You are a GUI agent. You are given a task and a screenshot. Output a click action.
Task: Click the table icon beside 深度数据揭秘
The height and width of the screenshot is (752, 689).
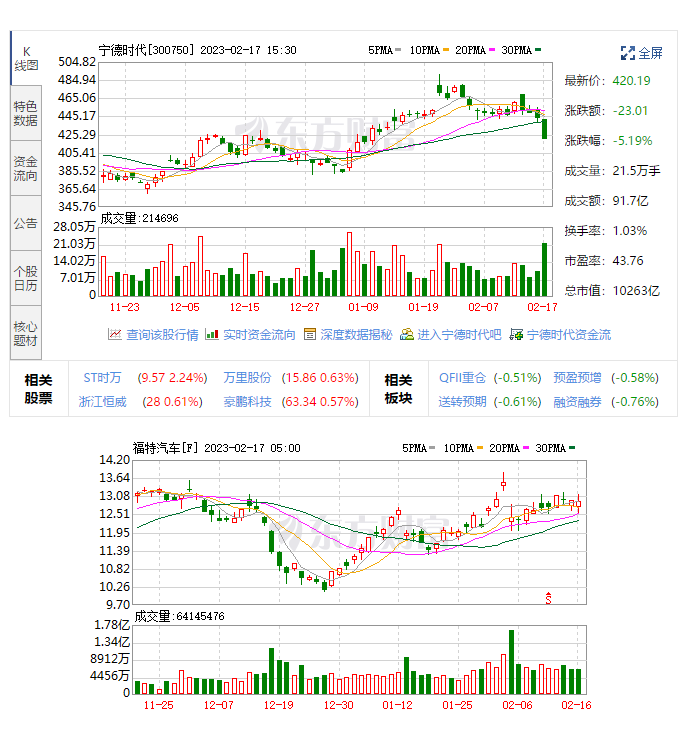tap(310, 334)
